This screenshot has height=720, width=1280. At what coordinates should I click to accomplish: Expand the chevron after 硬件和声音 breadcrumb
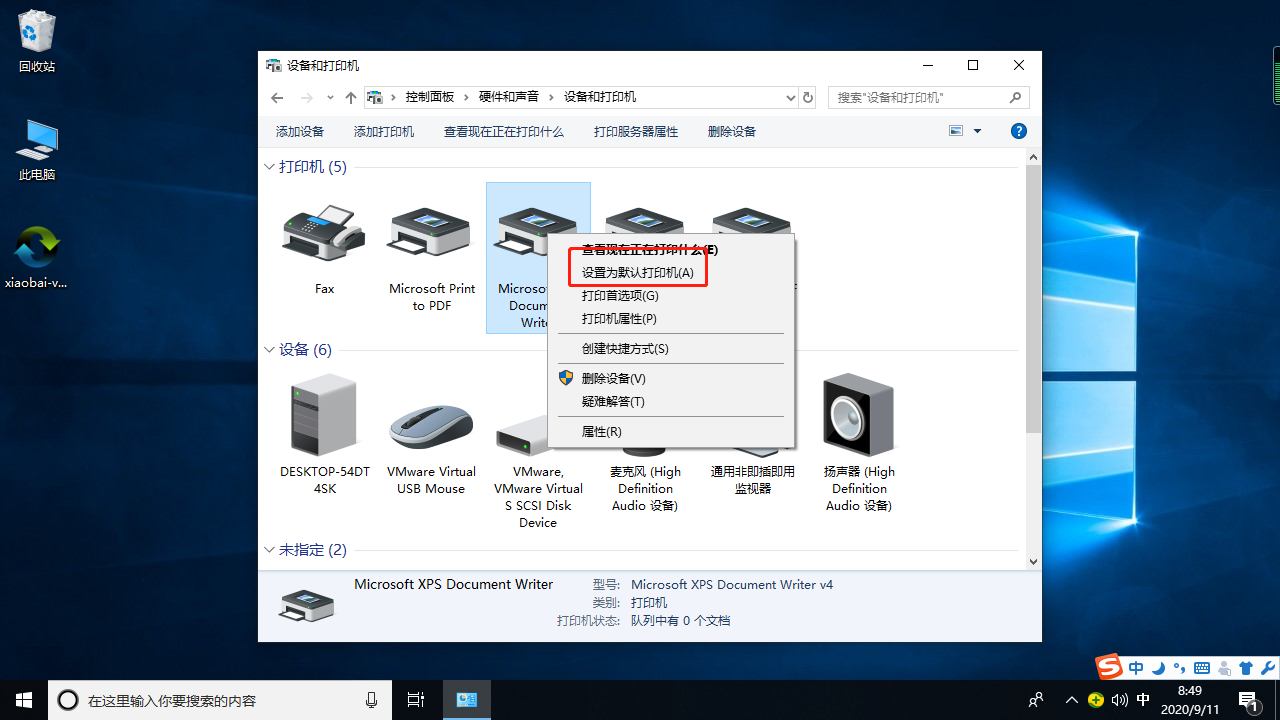coord(551,97)
